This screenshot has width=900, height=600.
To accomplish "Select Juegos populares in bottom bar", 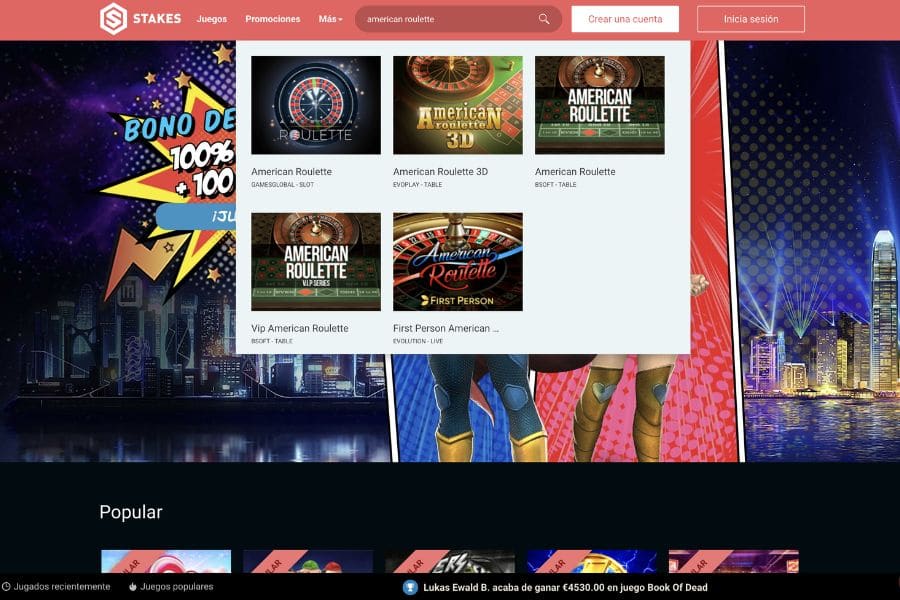I will click(176, 587).
